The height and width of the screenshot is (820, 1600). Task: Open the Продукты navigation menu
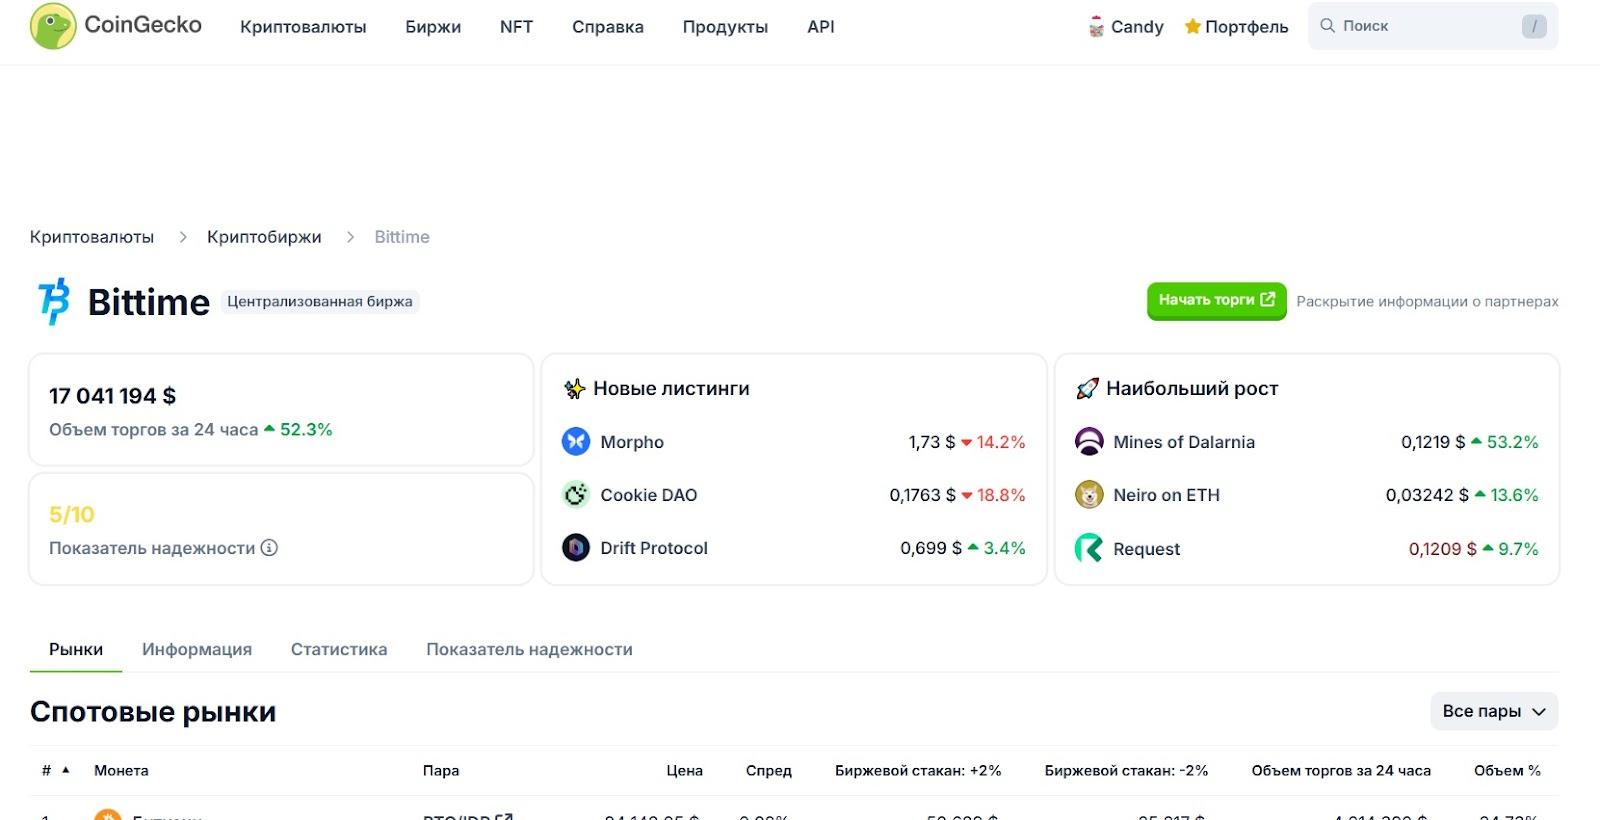tap(725, 27)
